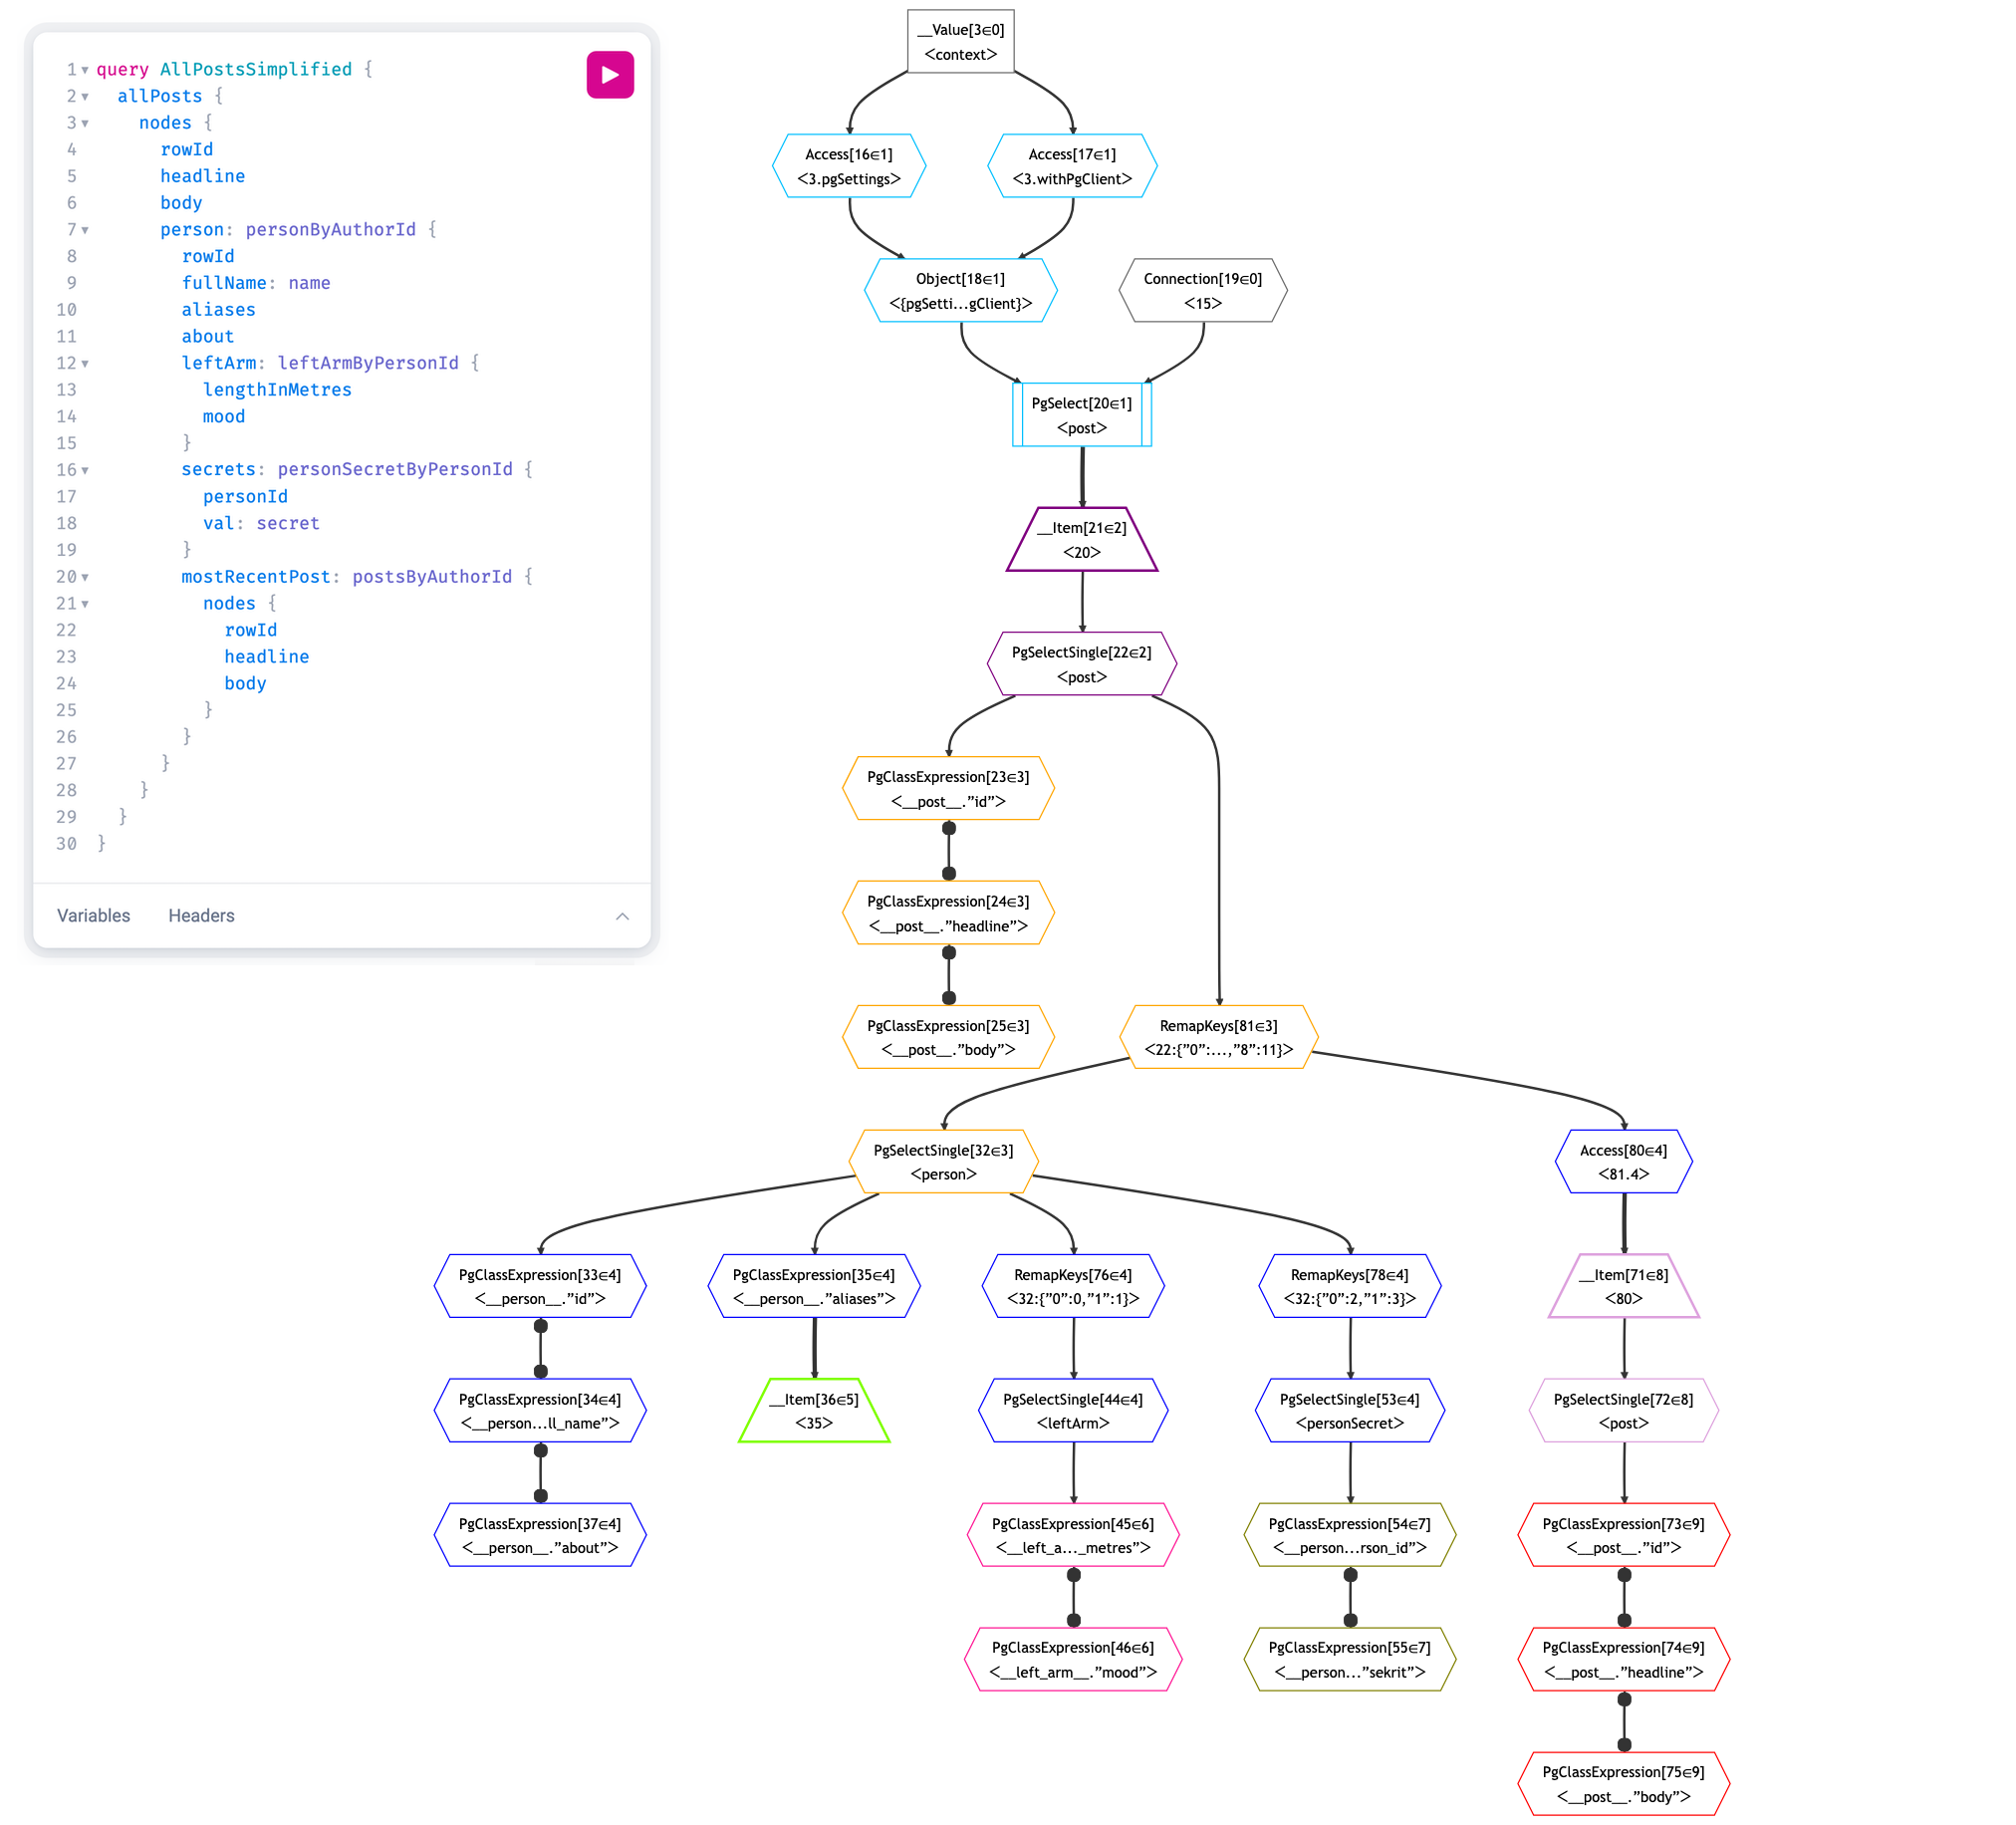The width and height of the screenshot is (2016, 1825).
Task: Select PgSelectSingle[53∈4] personSecret node
Action: coord(1350,1411)
